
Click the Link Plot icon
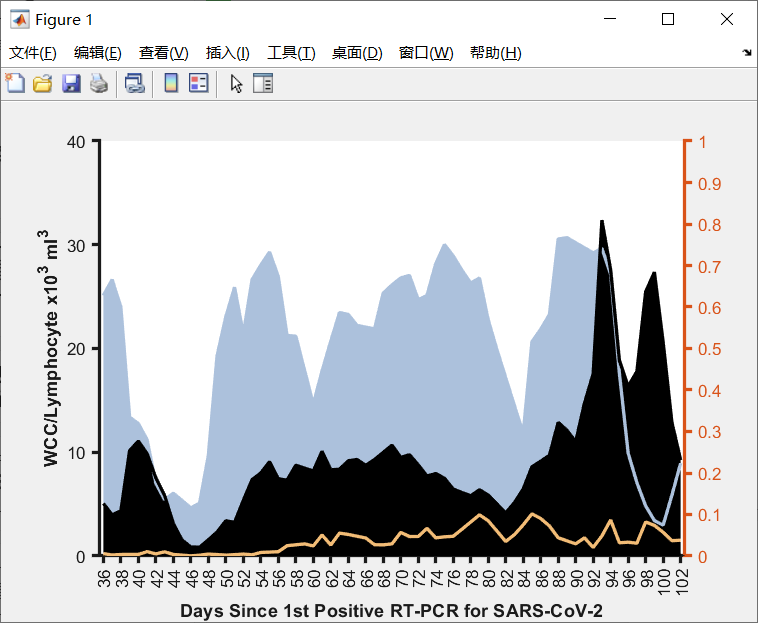pyautogui.click(x=134, y=84)
